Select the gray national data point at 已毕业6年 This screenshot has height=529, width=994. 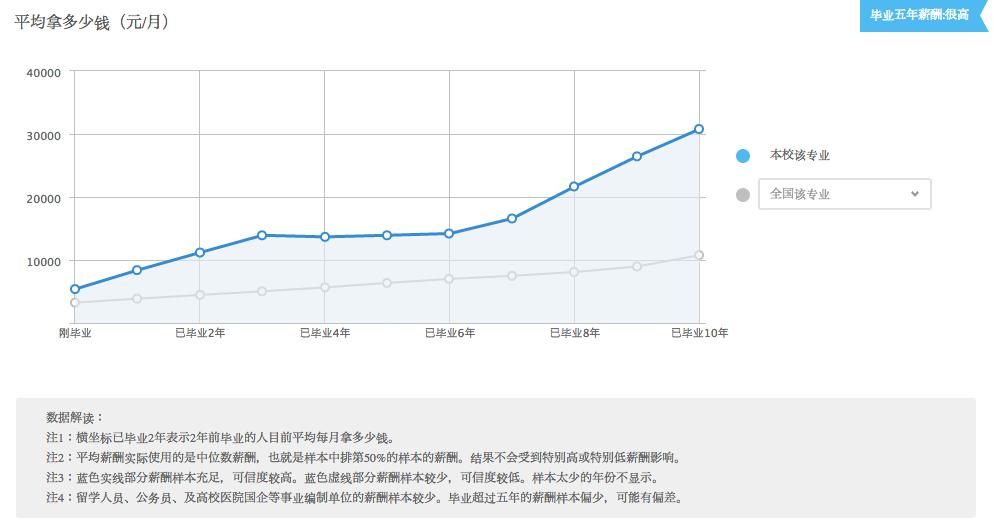coord(449,279)
